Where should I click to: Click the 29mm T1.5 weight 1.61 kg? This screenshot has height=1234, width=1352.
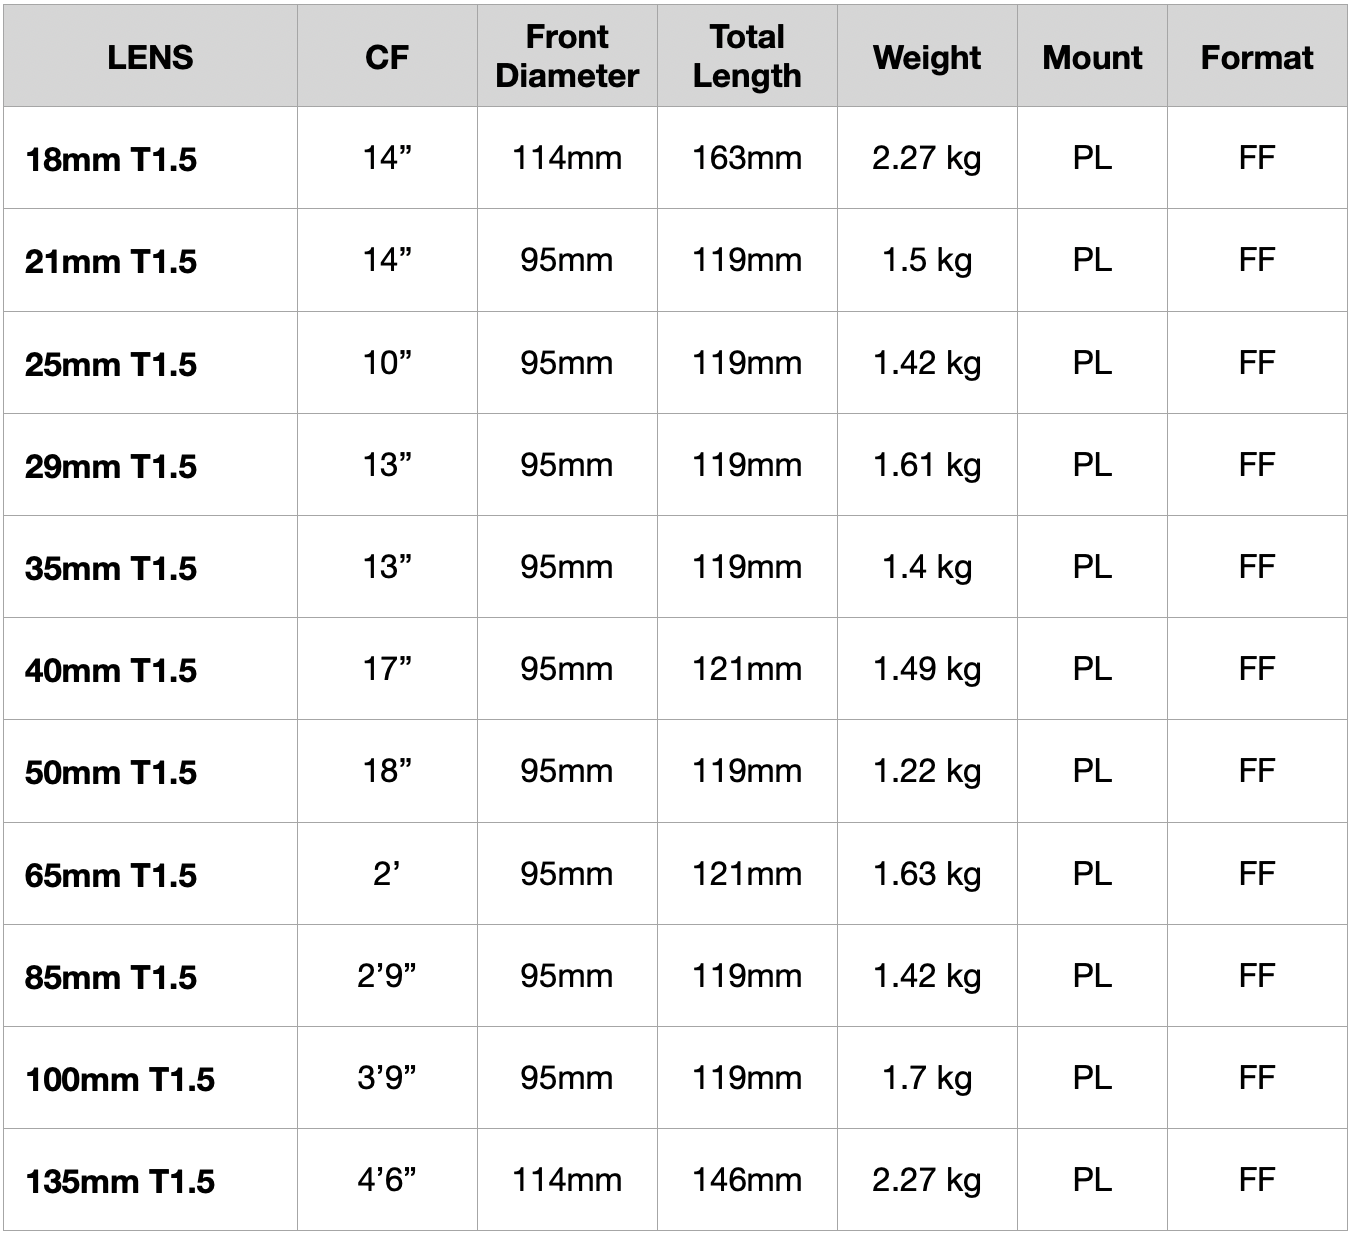click(x=927, y=465)
